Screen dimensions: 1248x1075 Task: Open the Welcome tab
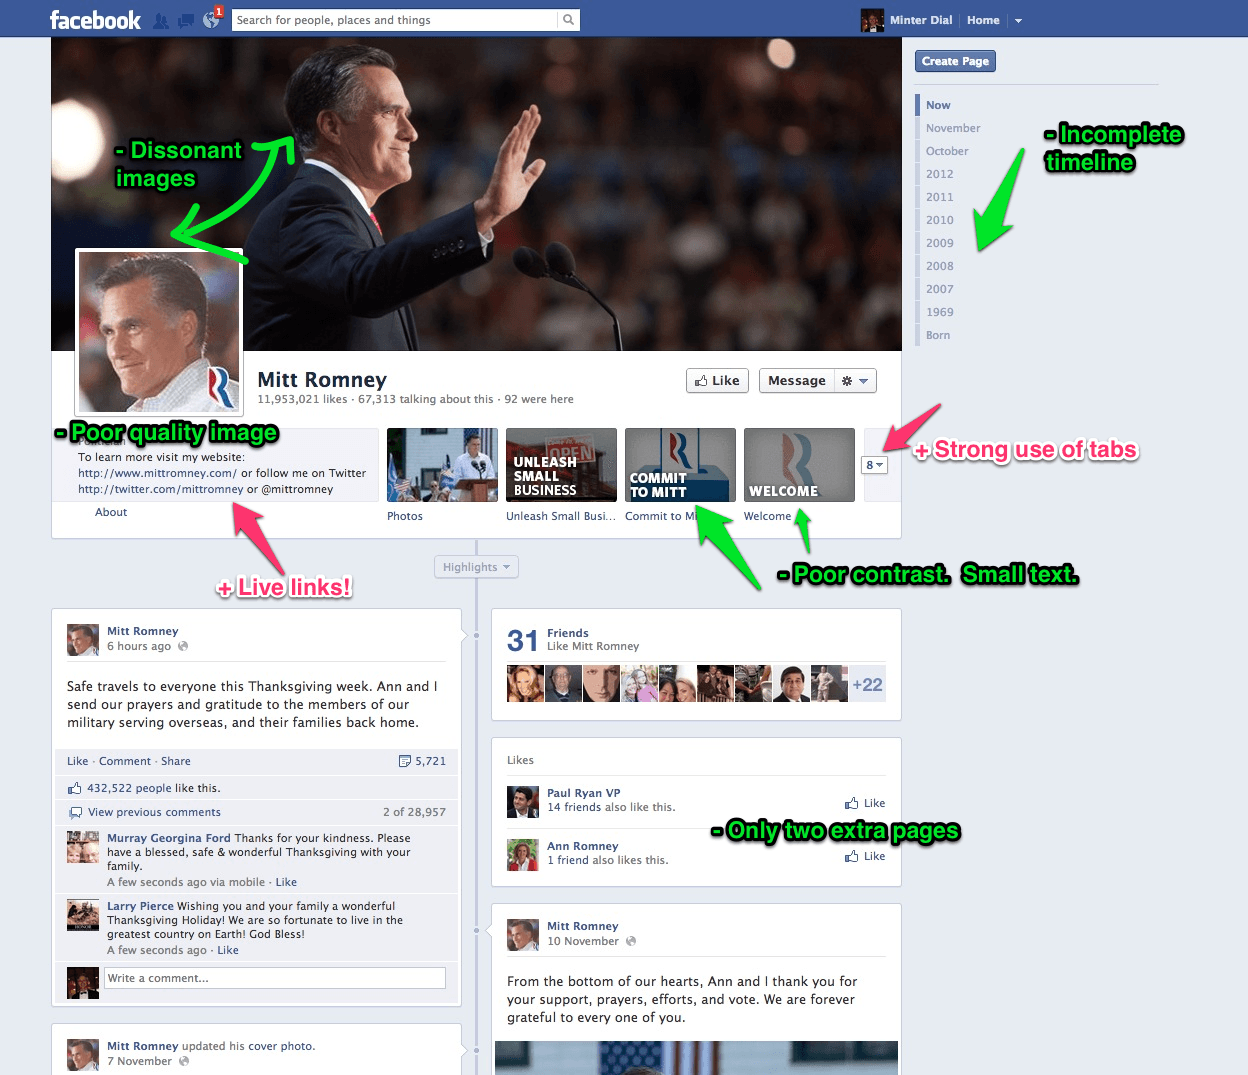(x=799, y=465)
